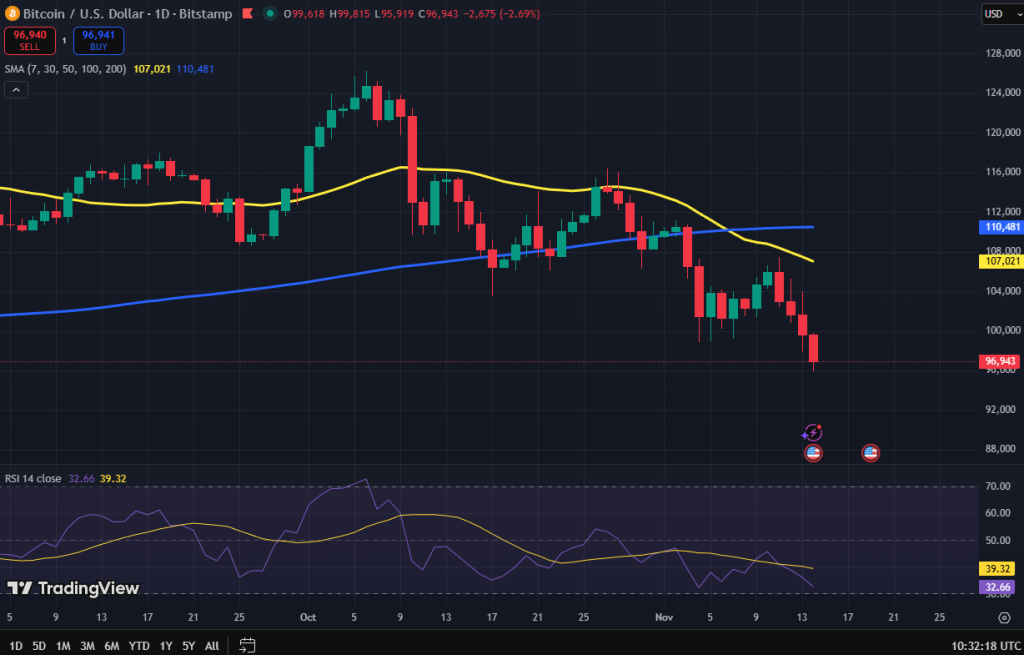The width and height of the screenshot is (1024, 655).
Task: Select the 1M time range
Action: (63, 646)
